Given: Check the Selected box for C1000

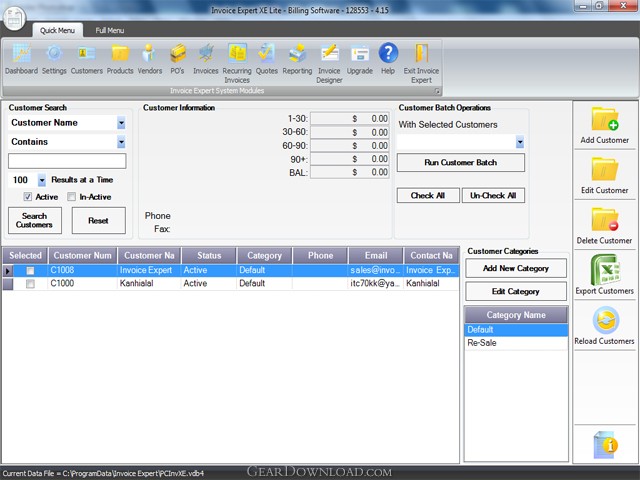Looking at the screenshot, I should [x=30, y=284].
